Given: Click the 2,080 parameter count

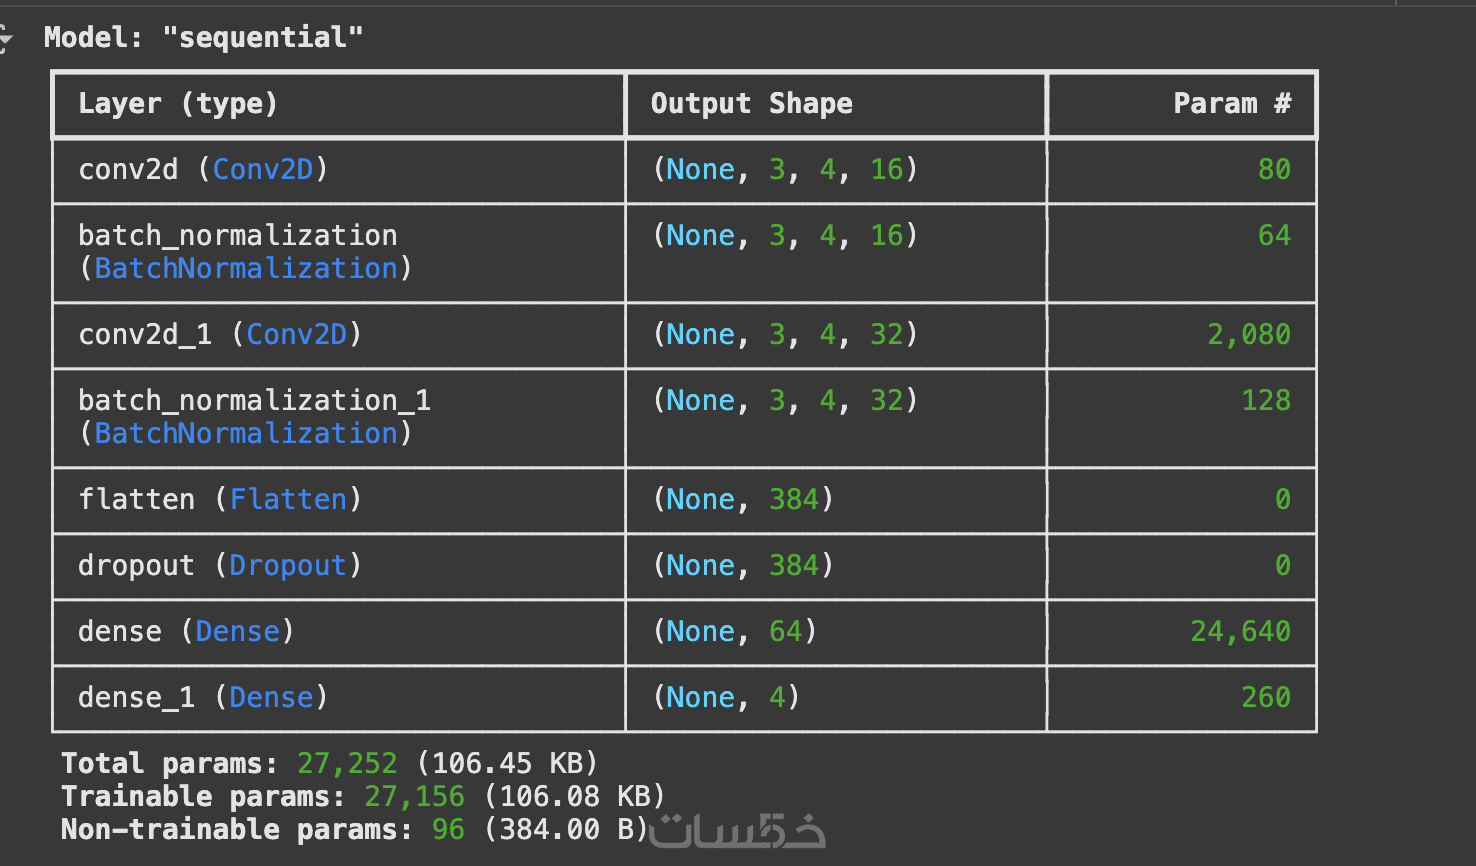Looking at the screenshot, I should click(1248, 334).
